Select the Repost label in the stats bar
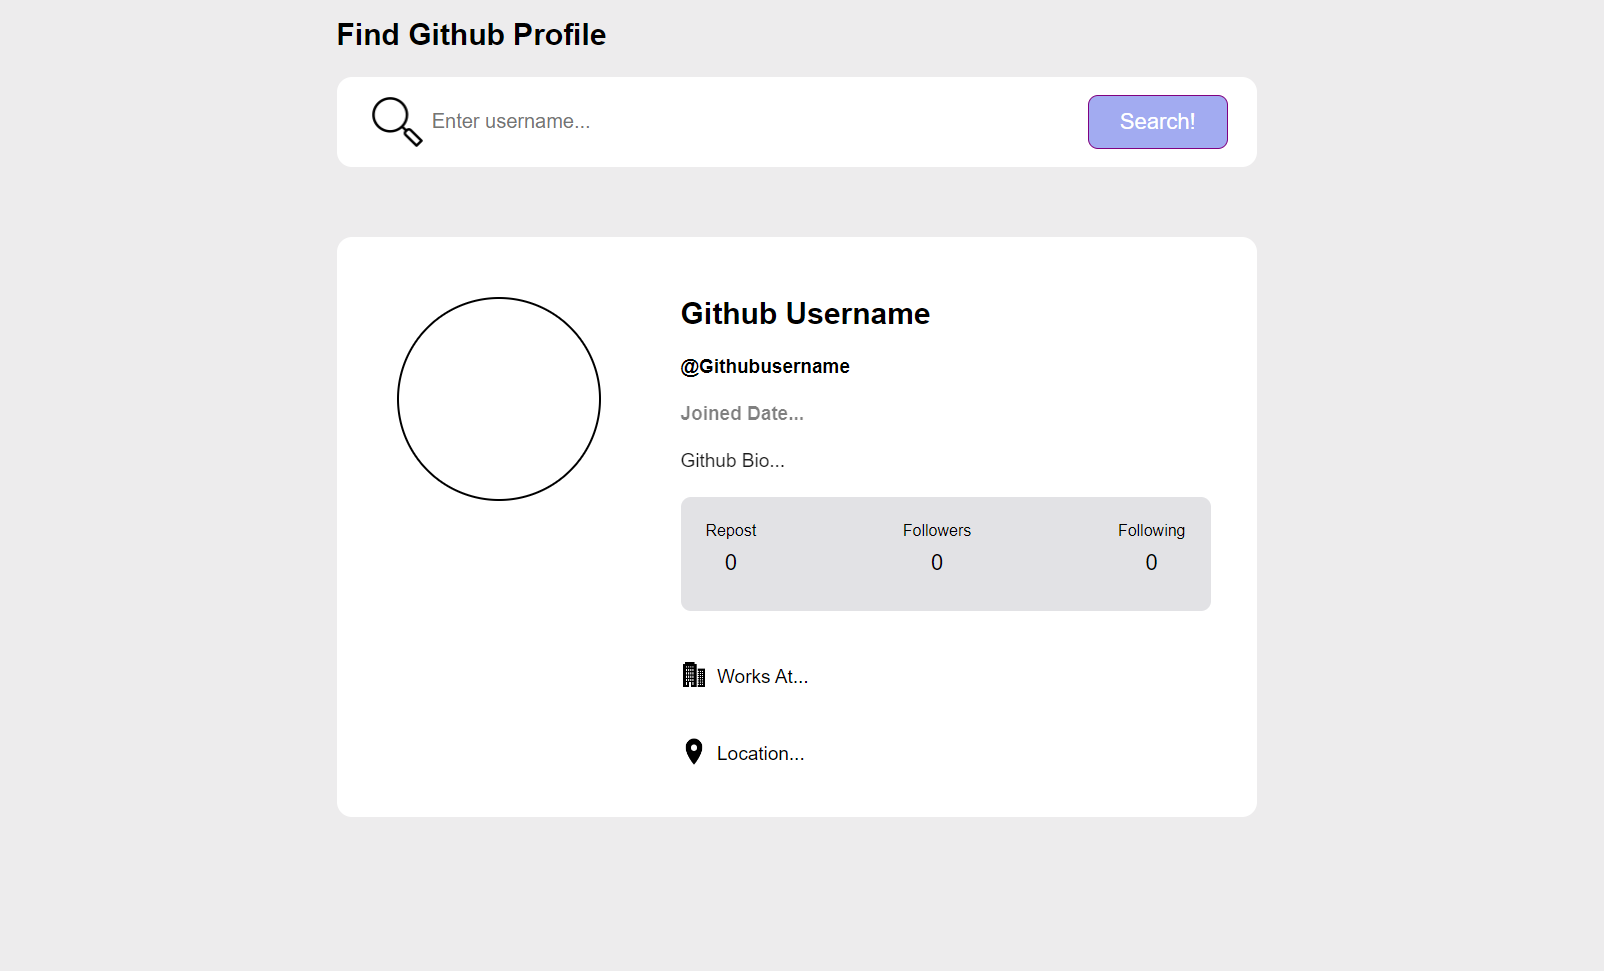This screenshot has width=1604, height=971. click(730, 530)
